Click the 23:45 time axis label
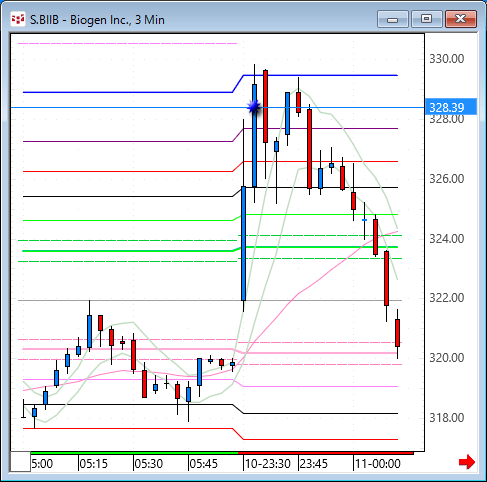Screen dimensions: 487x482 click(x=314, y=464)
